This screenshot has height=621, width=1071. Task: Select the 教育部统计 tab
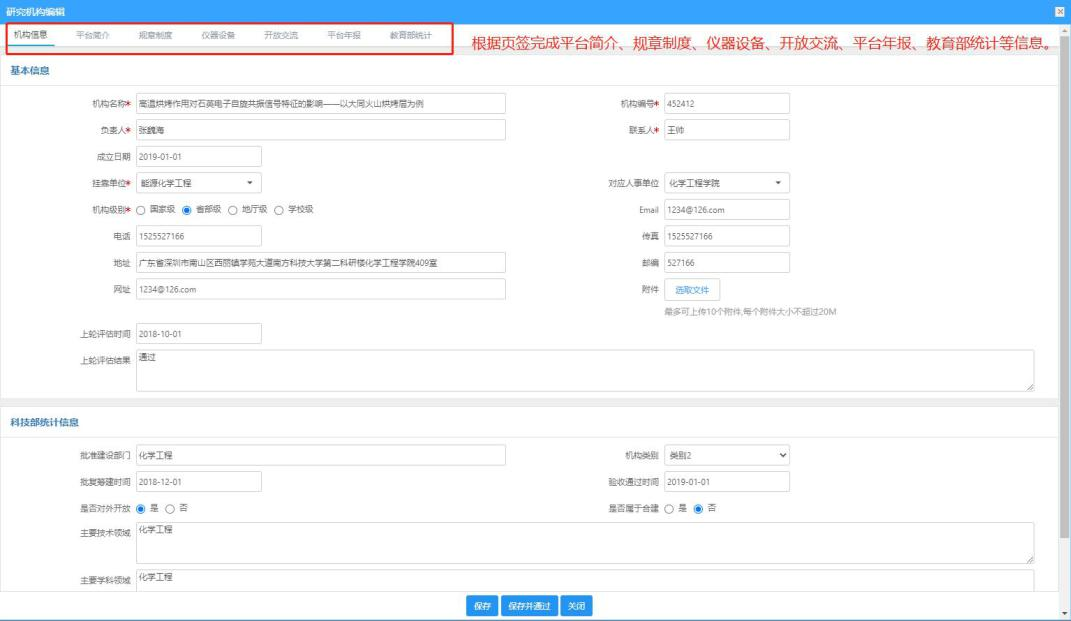point(411,35)
